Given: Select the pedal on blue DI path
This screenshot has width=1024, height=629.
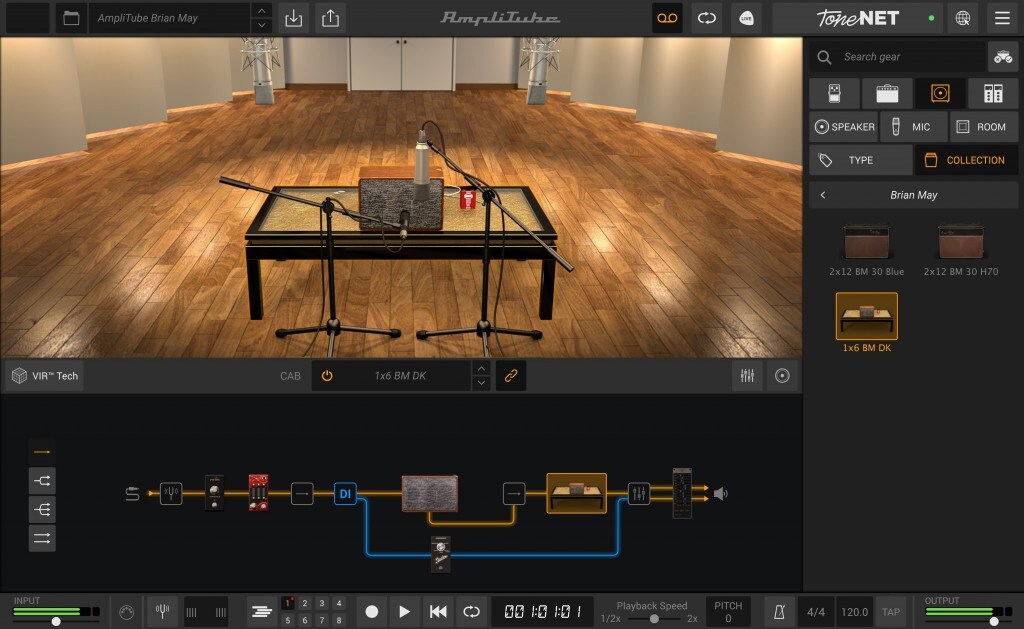Looking at the screenshot, I should pyautogui.click(x=441, y=554).
